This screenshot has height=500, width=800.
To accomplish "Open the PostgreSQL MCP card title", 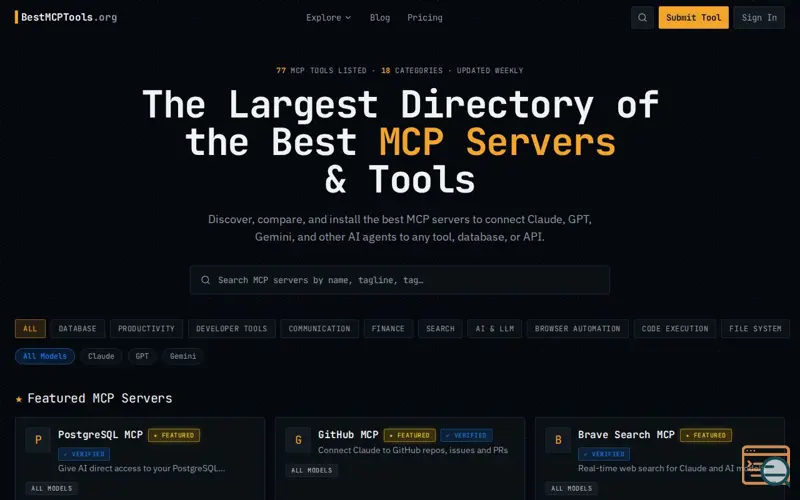I will (101, 435).
